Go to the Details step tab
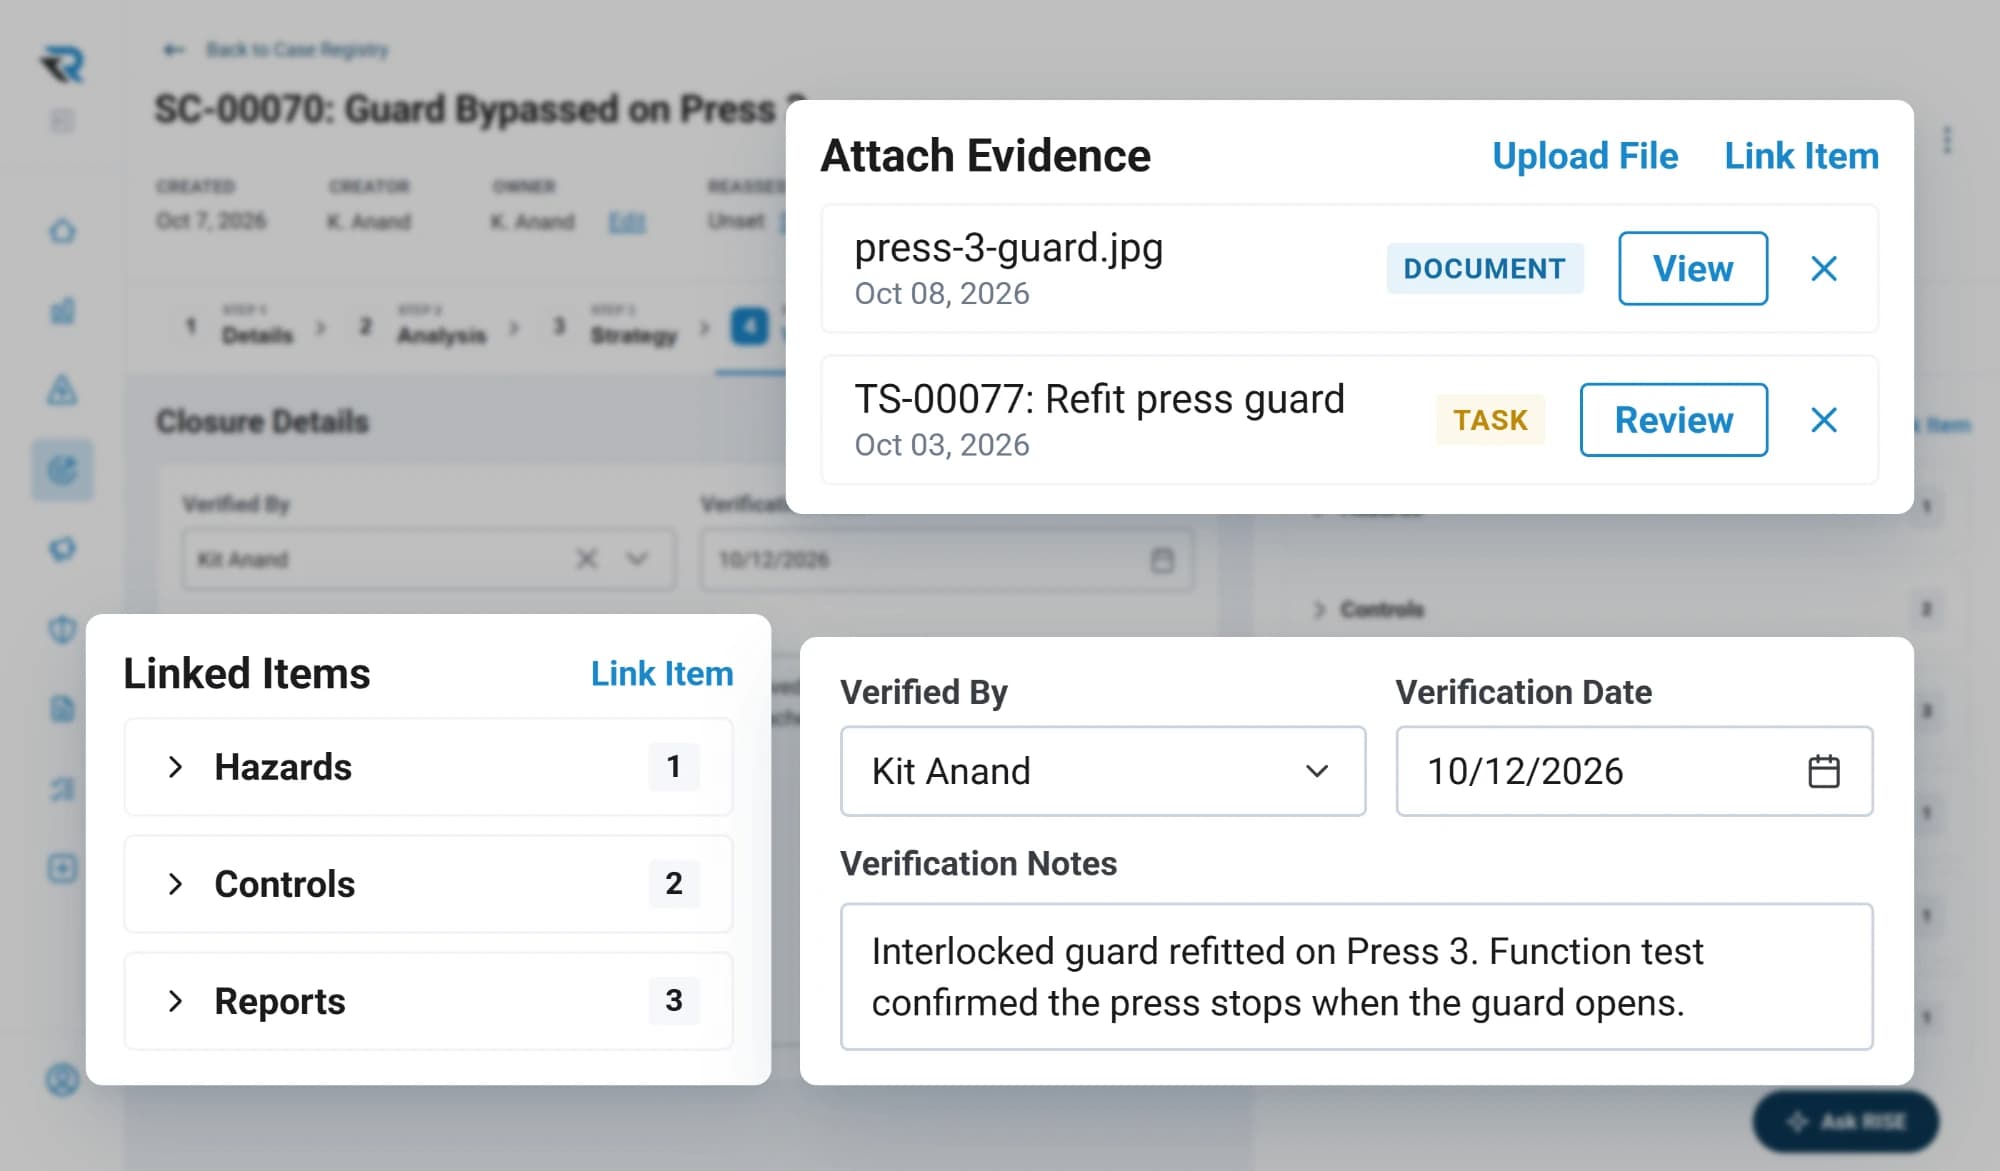The image size is (2000, 1171). [x=240, y=326]
